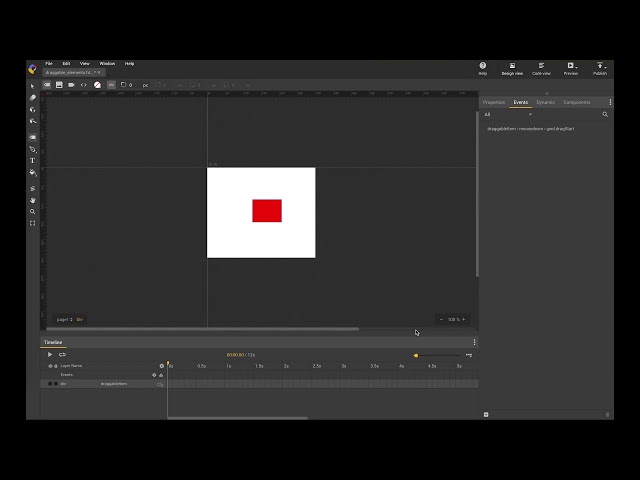This screenshot has height=480, width=640.
Task: Open the right panel options kebab menu
Action: (x=610, y=102)
